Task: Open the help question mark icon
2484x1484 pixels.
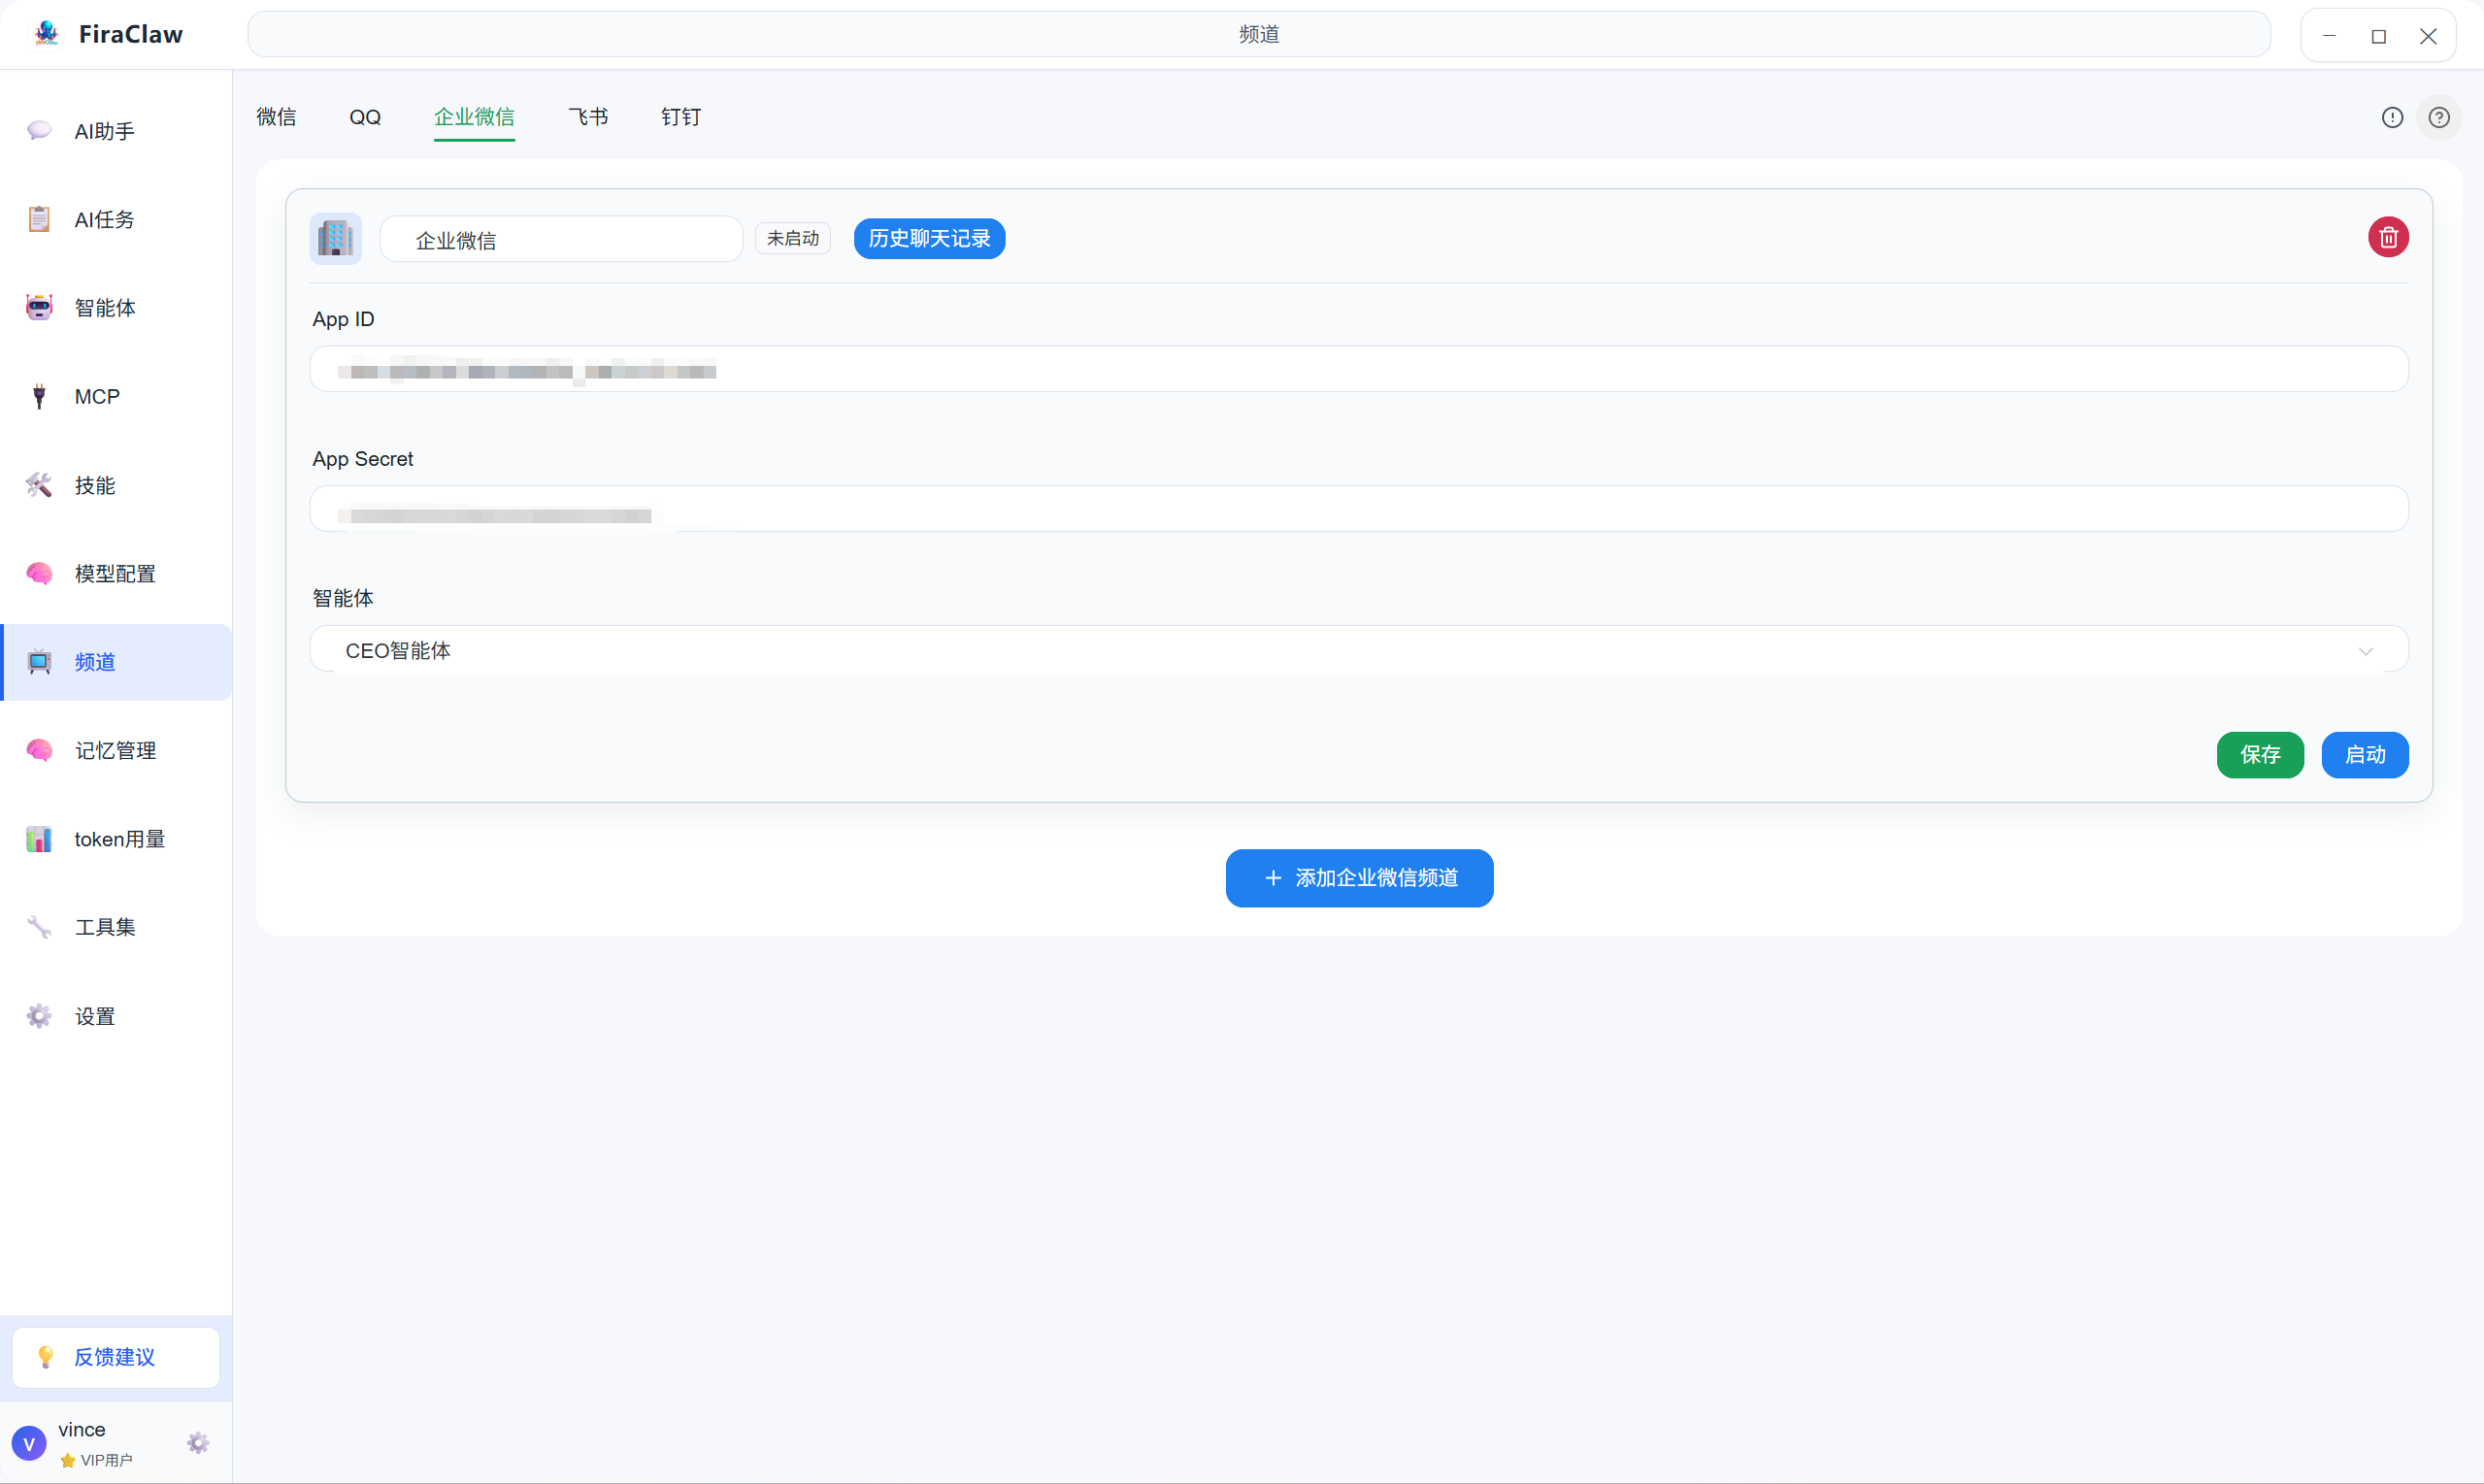Action: pos(2439,118)
